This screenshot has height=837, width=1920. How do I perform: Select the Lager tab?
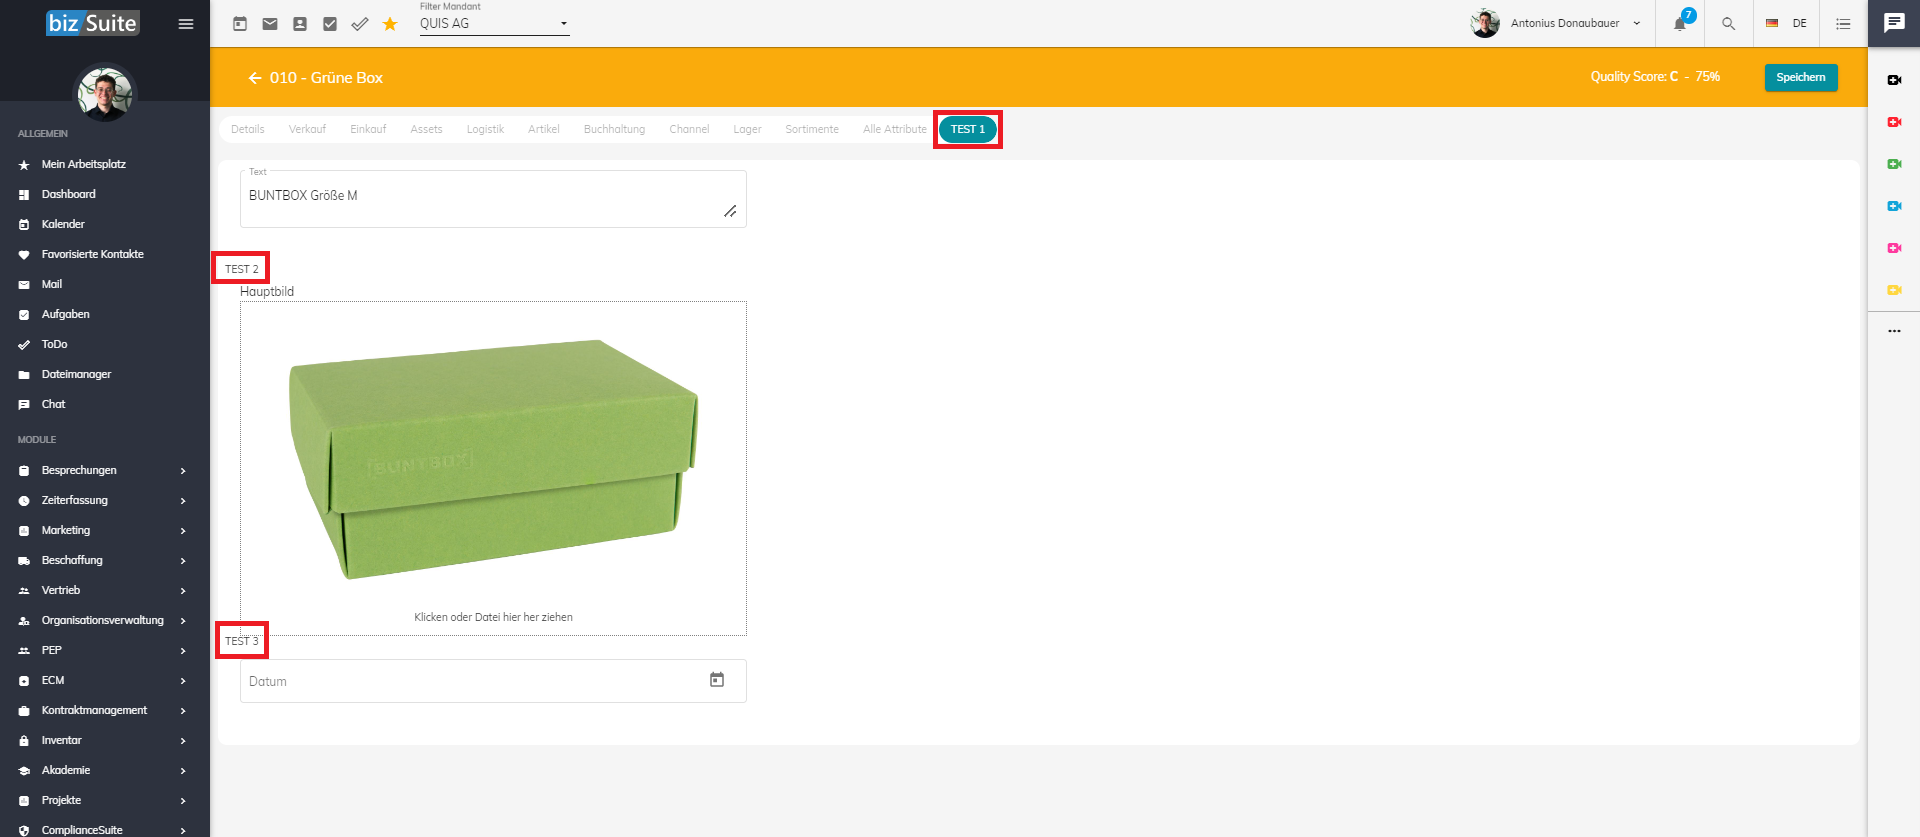pos(747,129)
